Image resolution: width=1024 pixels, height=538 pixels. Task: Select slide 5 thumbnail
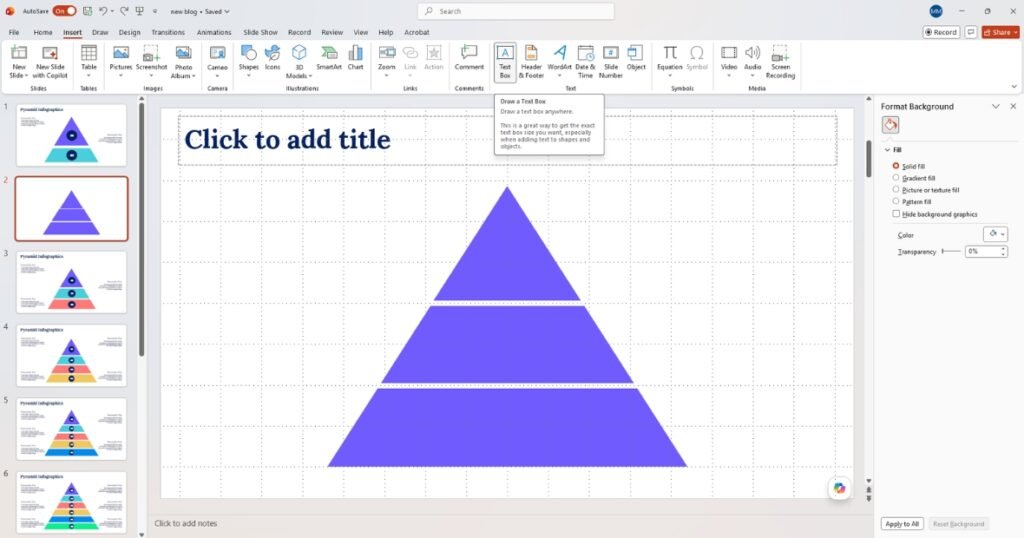pyautogui.click(x=71, y=429)
